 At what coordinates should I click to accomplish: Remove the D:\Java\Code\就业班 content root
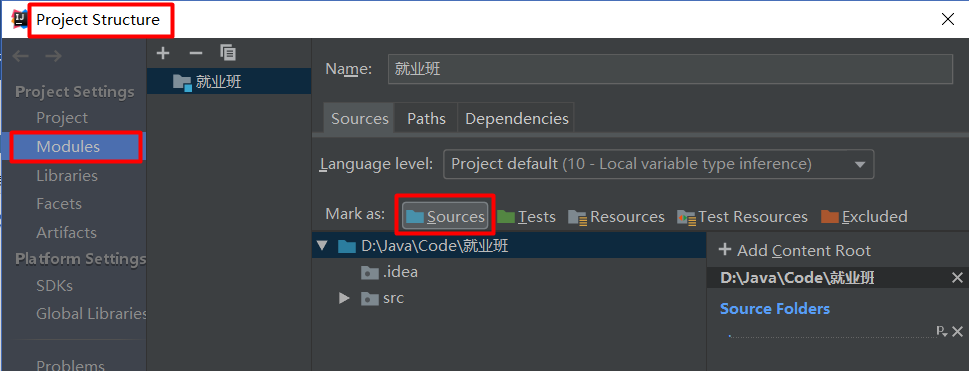point(957,278)
